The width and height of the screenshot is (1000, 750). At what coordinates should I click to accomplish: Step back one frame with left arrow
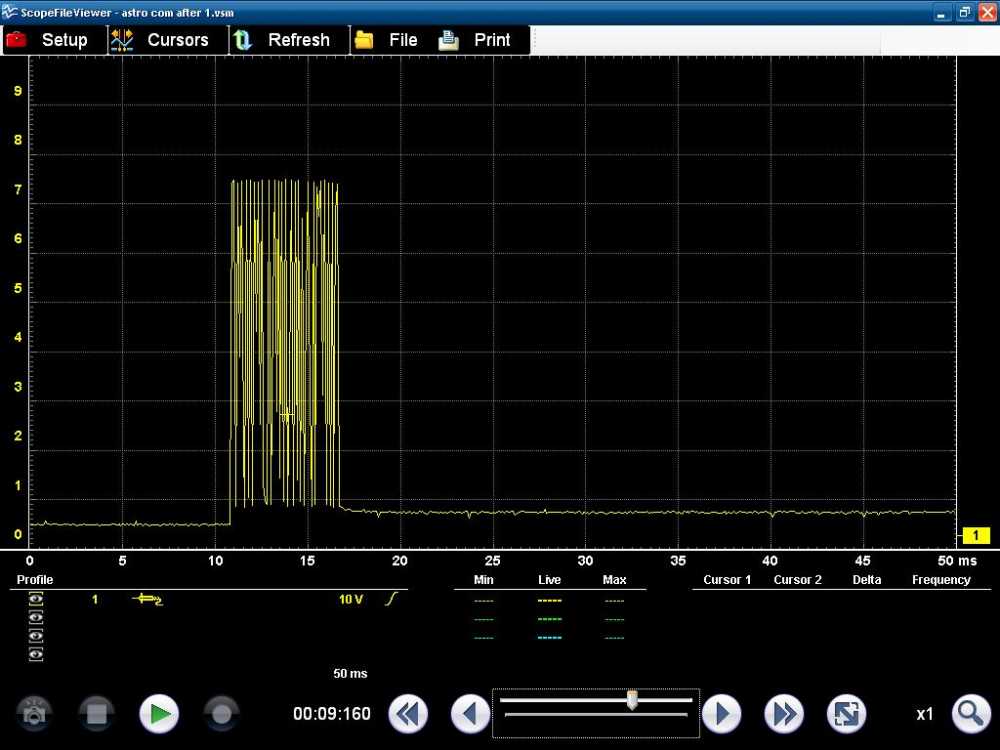pos(470,714)
